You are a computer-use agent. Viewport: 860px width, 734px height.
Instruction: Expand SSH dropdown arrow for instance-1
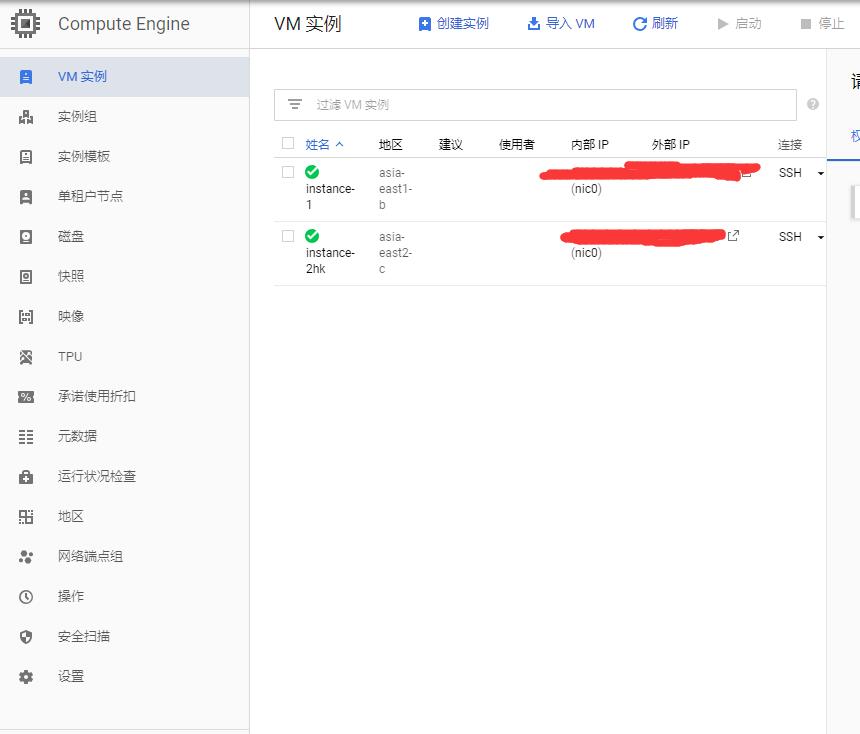(821, 173)
